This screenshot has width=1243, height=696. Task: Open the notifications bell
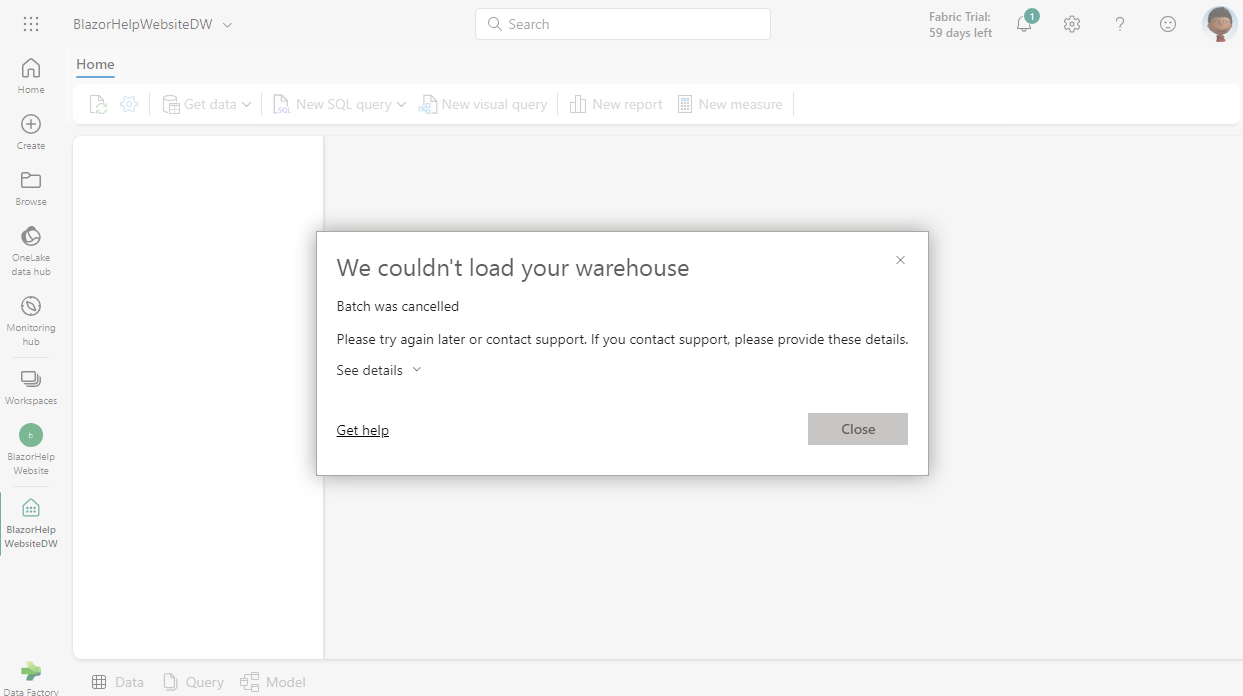(x=1024, y=24)
